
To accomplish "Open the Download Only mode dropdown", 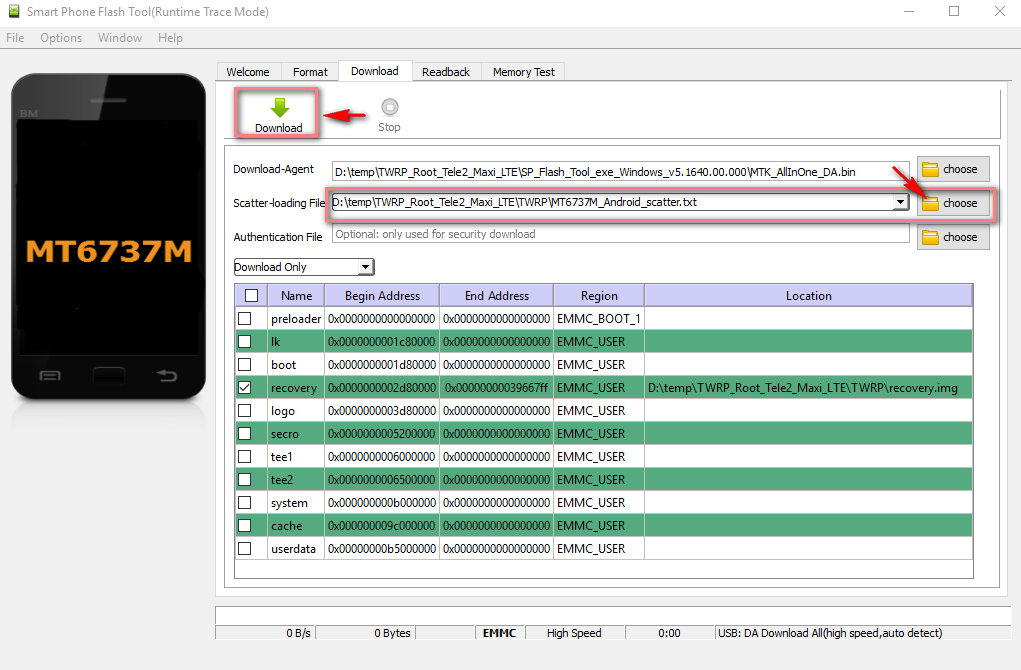I will [x=365, y=267].
